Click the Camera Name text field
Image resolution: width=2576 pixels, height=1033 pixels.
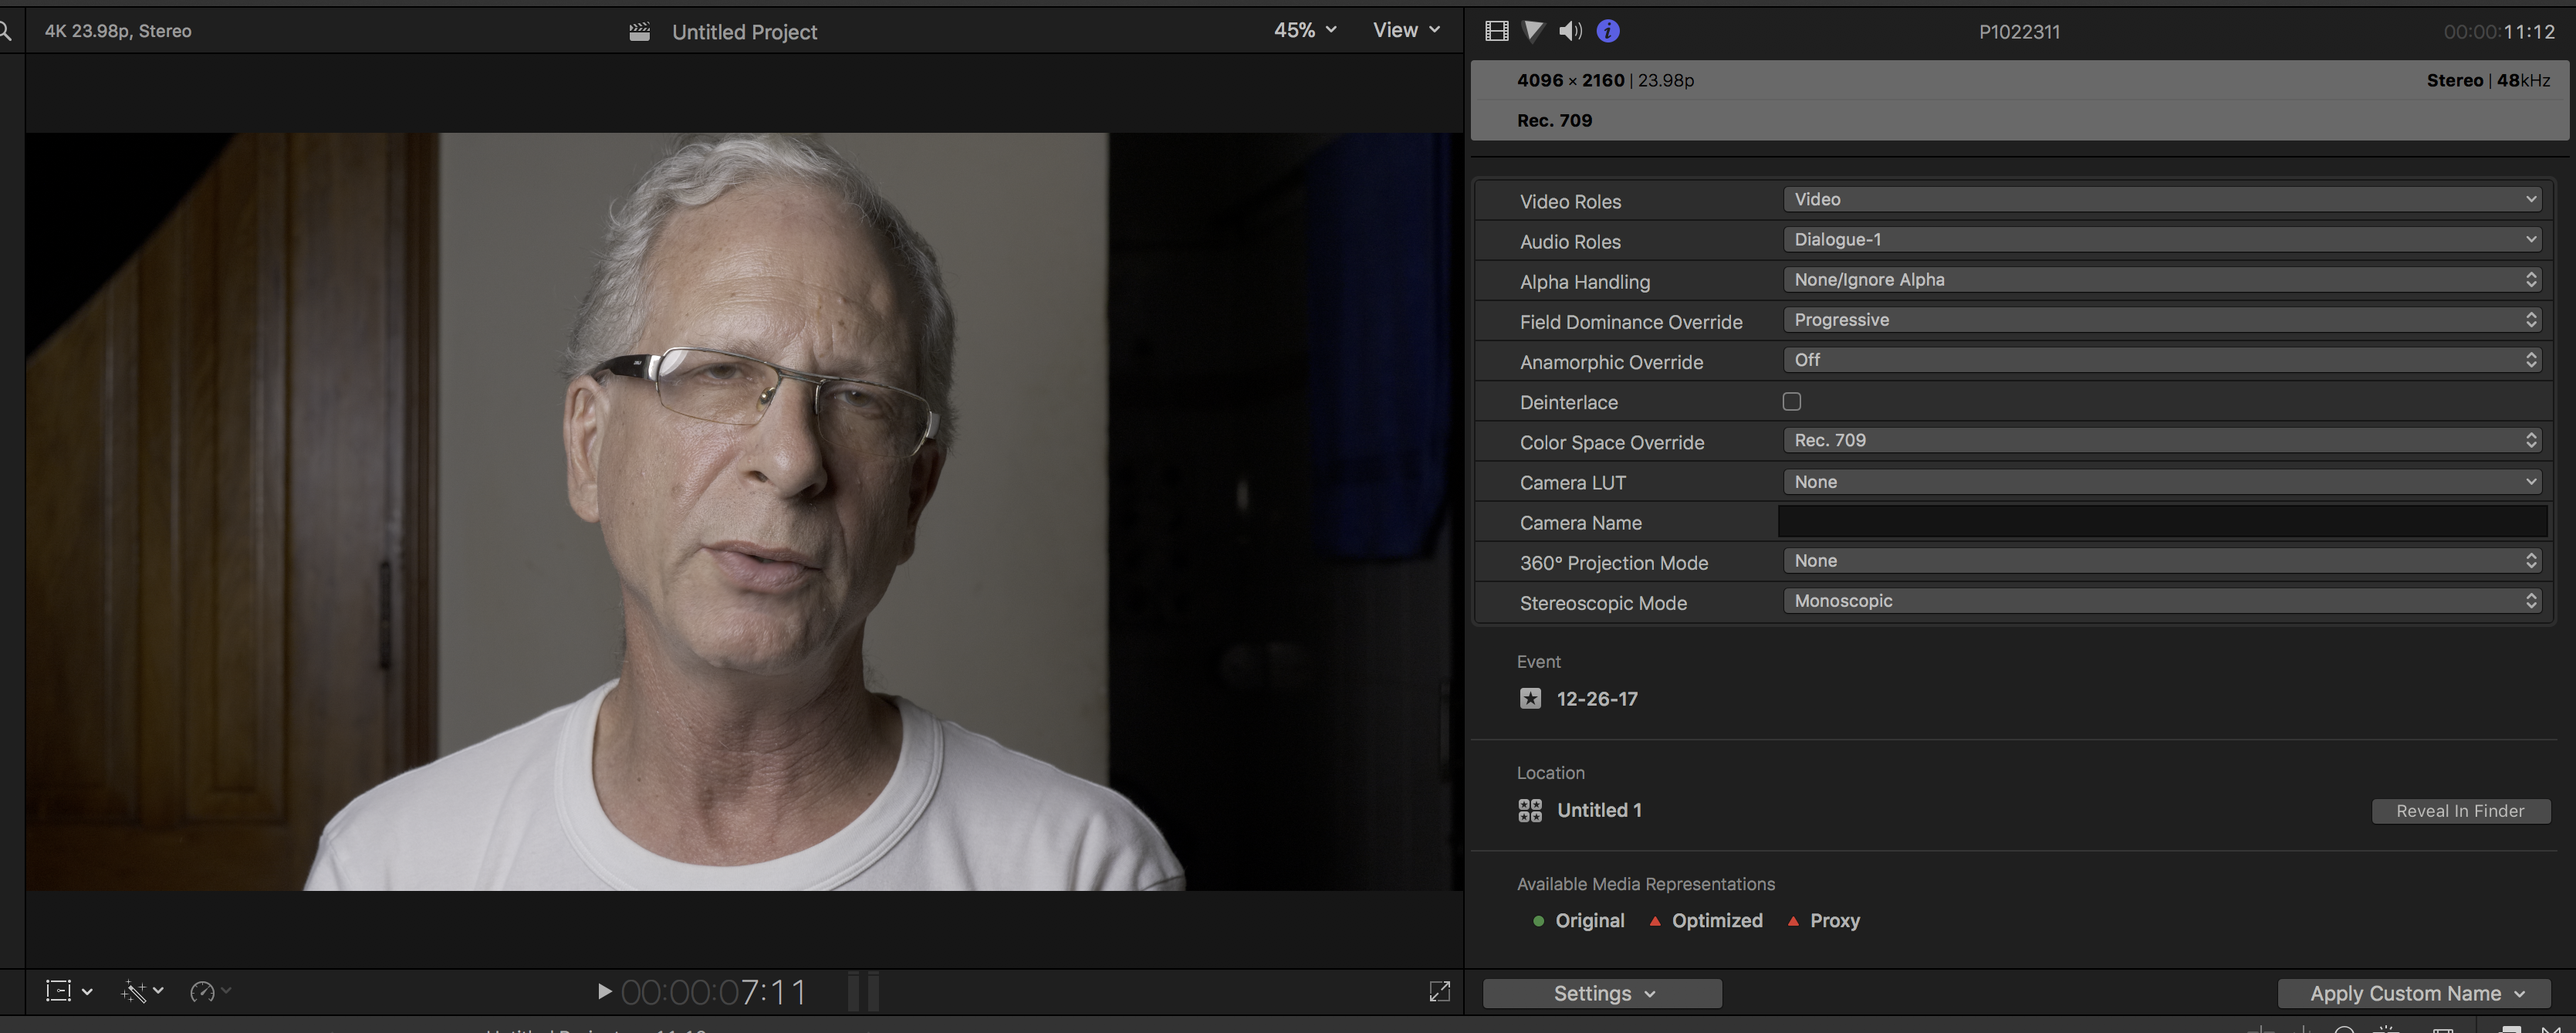2163,522
